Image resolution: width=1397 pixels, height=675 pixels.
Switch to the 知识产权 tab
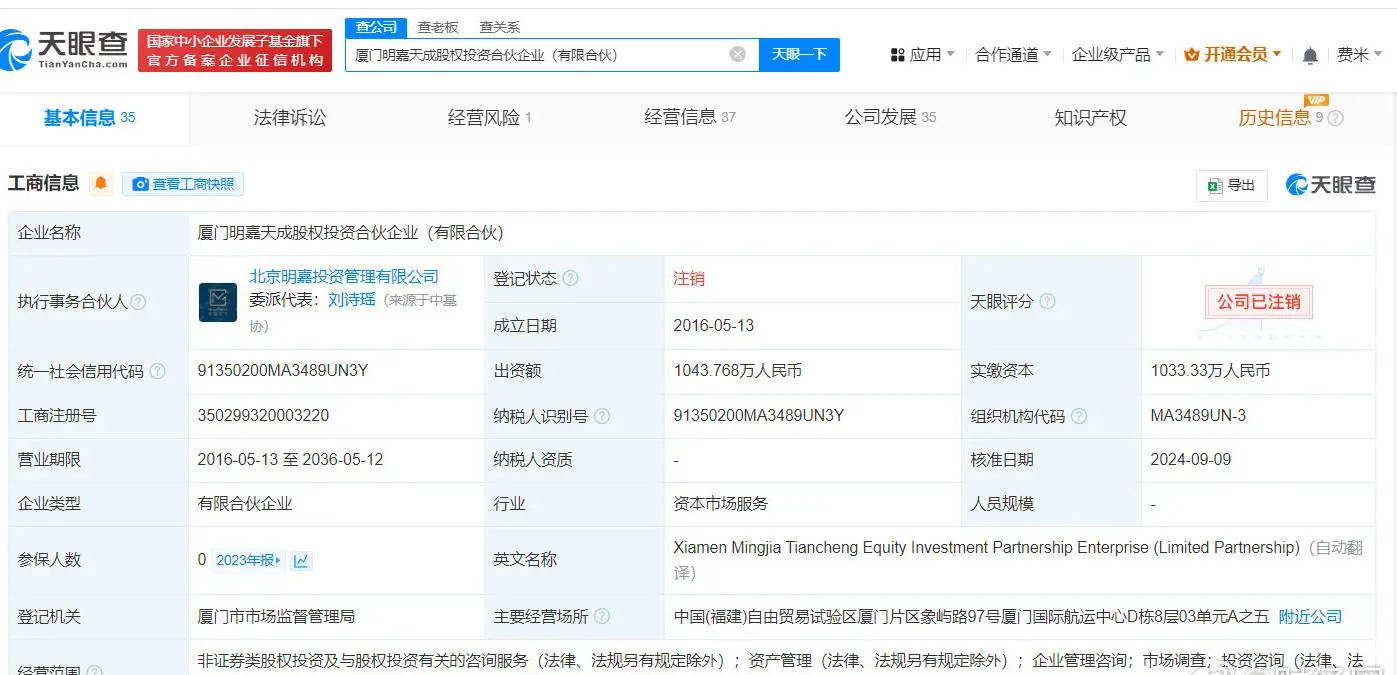click(1090, 118)
